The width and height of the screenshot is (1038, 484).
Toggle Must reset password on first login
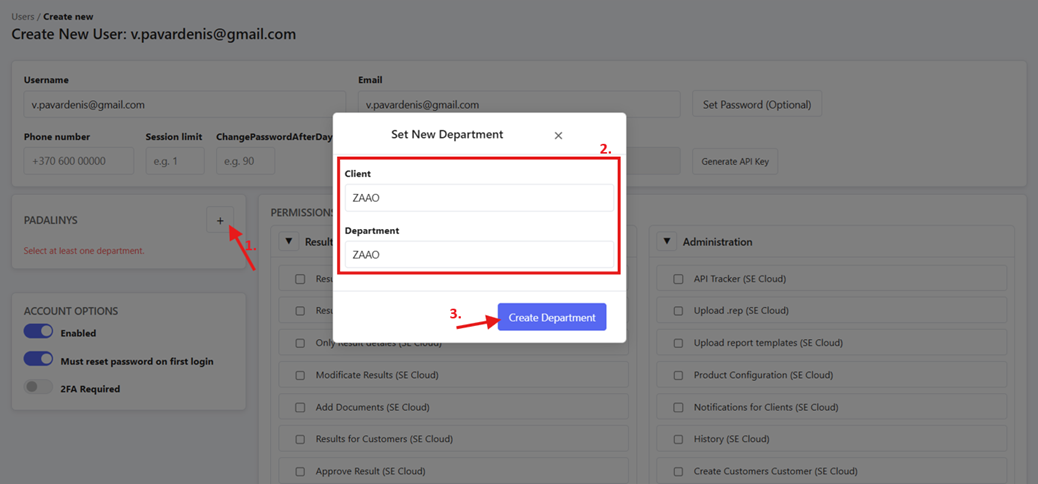click(x=38, y=360)
